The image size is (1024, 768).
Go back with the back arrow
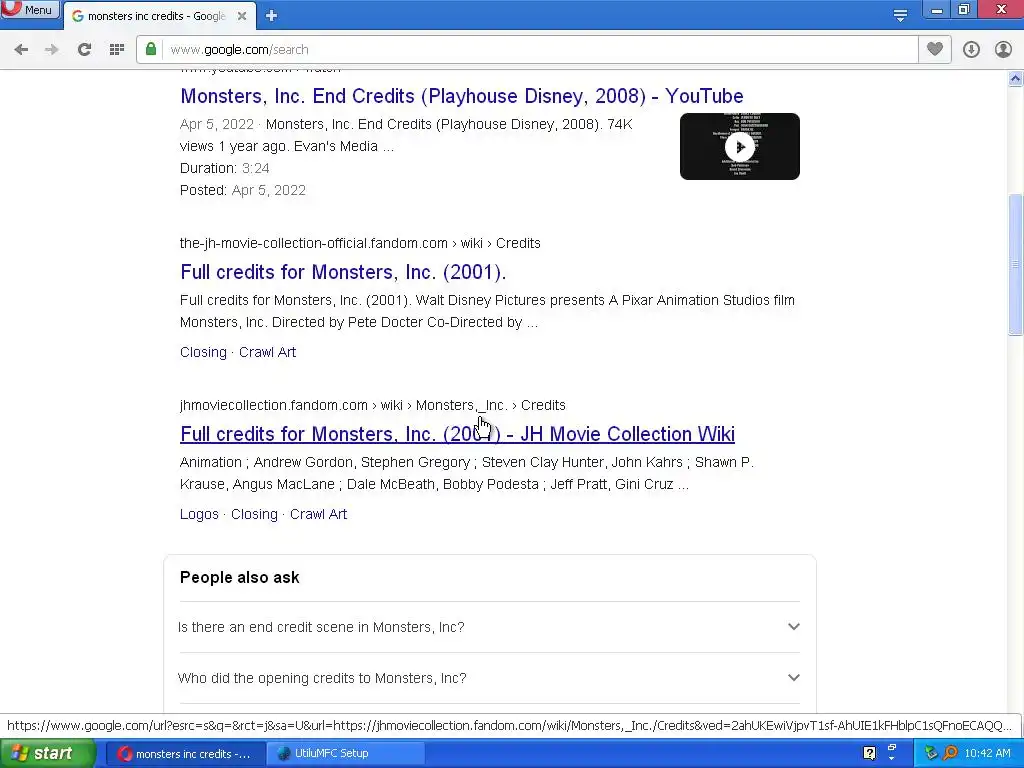pos(21,50)
